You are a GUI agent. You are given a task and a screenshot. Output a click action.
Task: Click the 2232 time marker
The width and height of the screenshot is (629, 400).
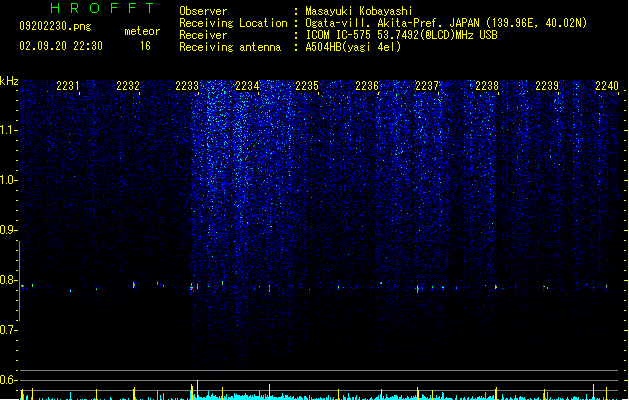(x=128, y=85)
